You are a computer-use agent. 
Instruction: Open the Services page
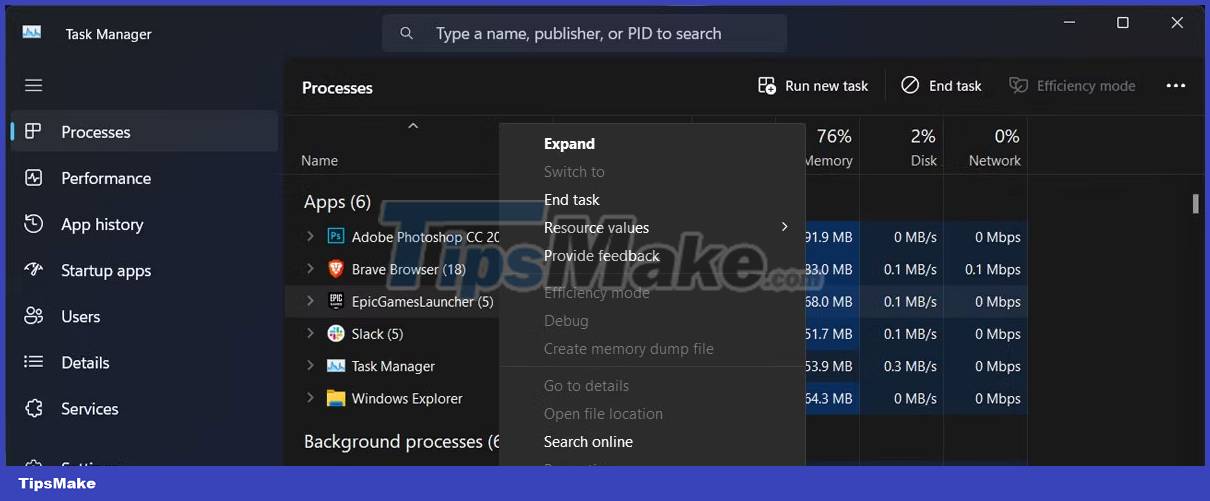[145, 408]
